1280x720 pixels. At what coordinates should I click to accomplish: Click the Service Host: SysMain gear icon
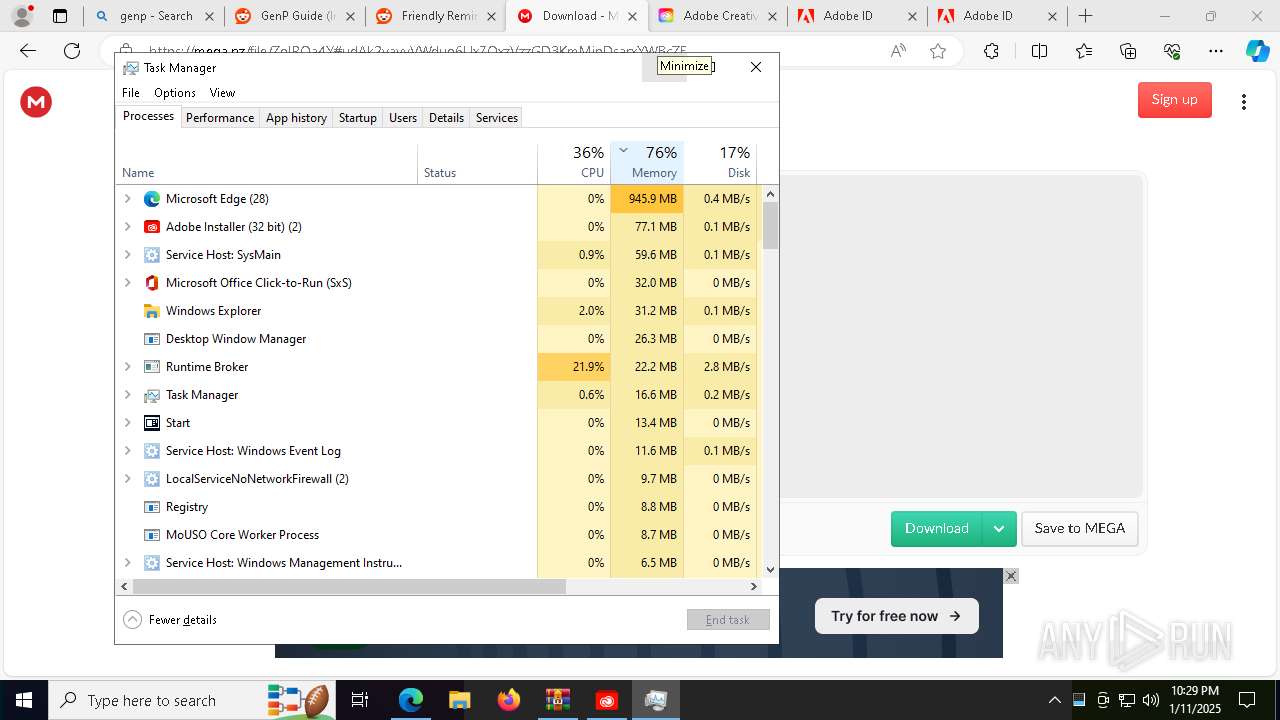coord(152,255)
